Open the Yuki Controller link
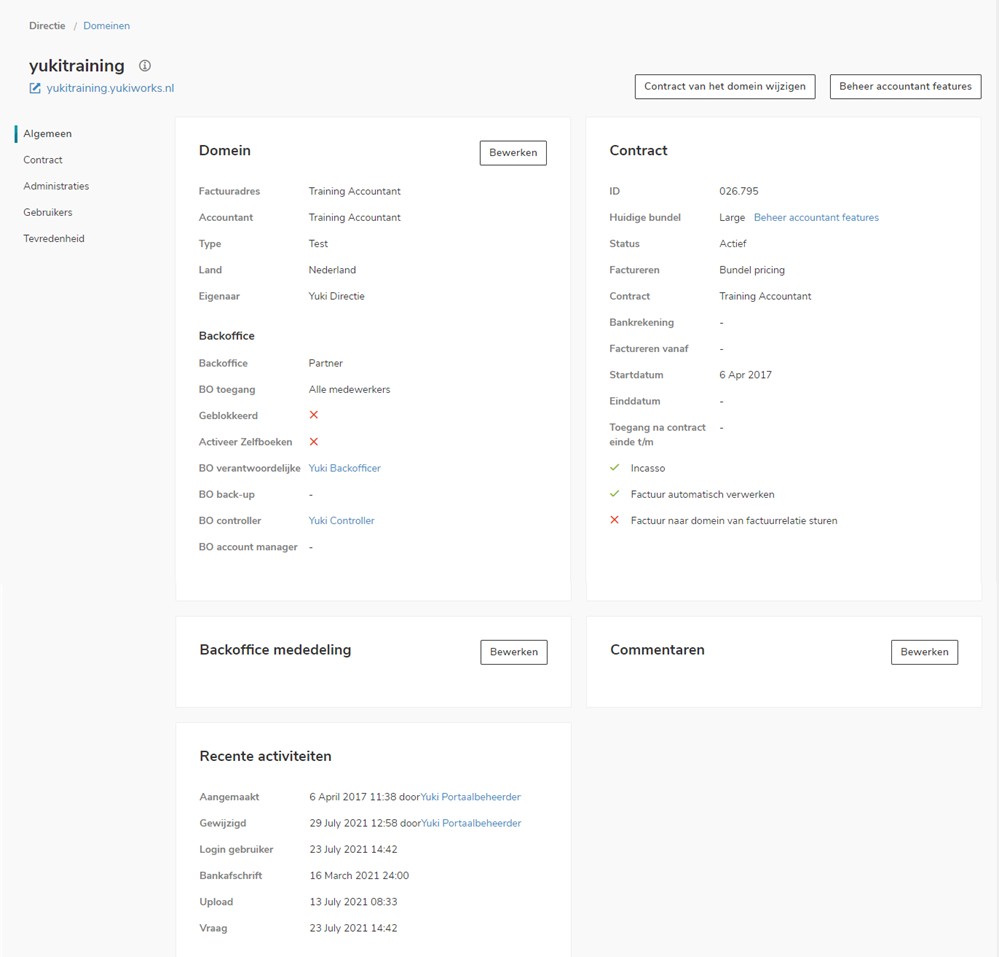This screenshot has width=1000, height=957. click(341, 520)
